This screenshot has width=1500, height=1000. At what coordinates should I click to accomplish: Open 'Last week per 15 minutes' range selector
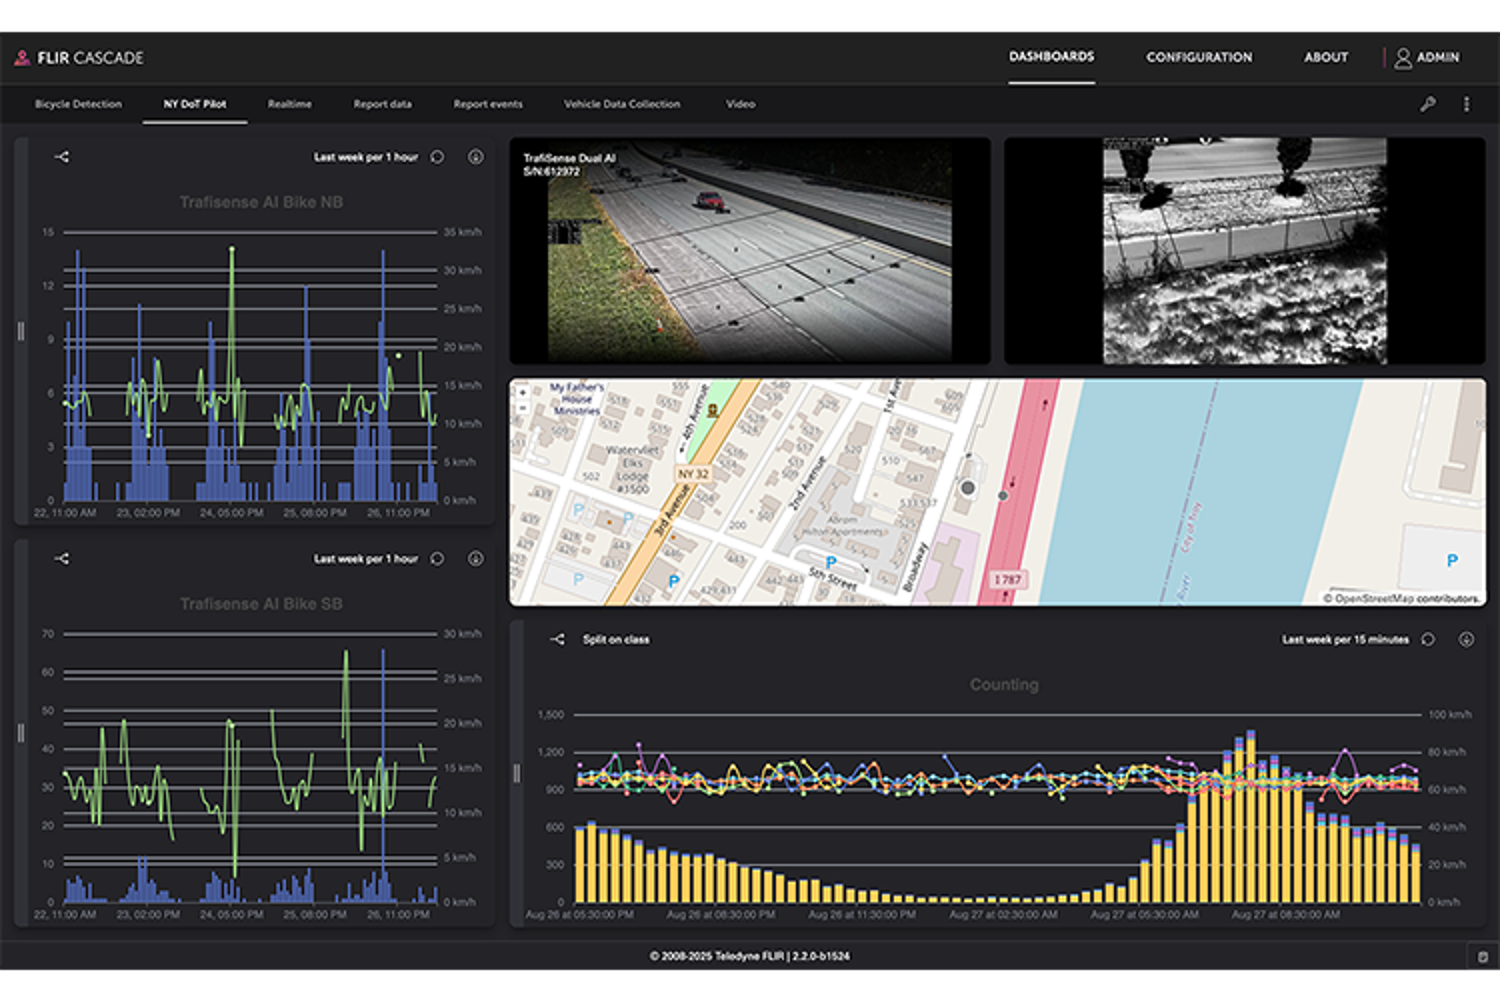pyautogui.click(x=1345, y=640)
